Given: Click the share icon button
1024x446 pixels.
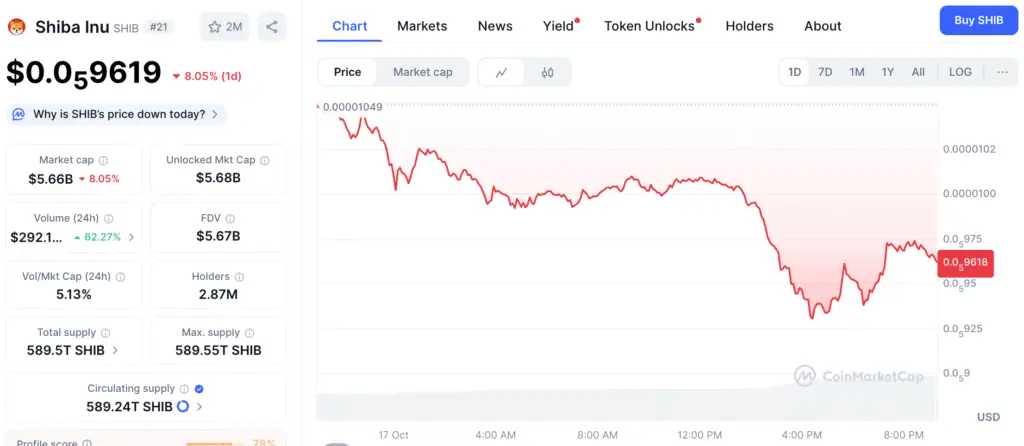Looking at the screenshot, I should [272, 27].
